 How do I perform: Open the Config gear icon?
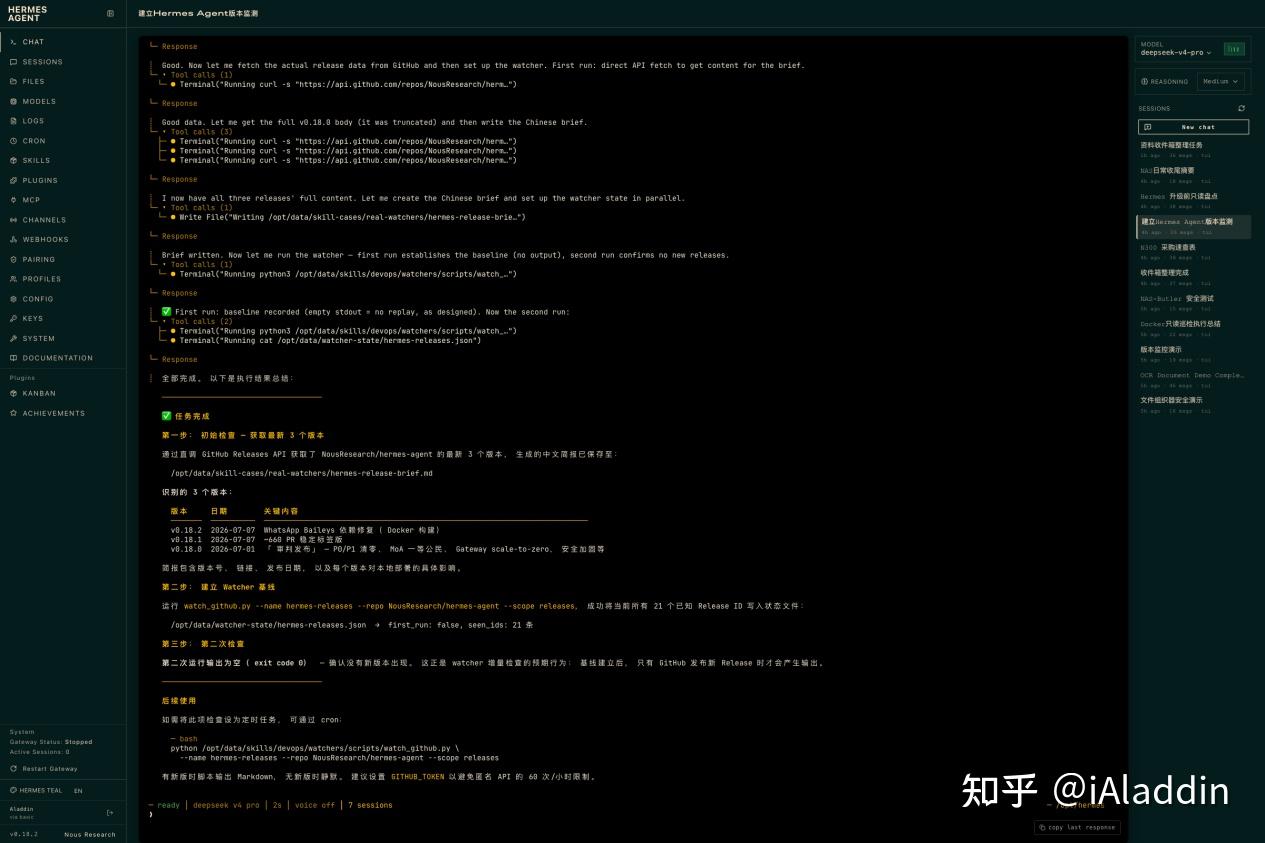coord(13,299)
